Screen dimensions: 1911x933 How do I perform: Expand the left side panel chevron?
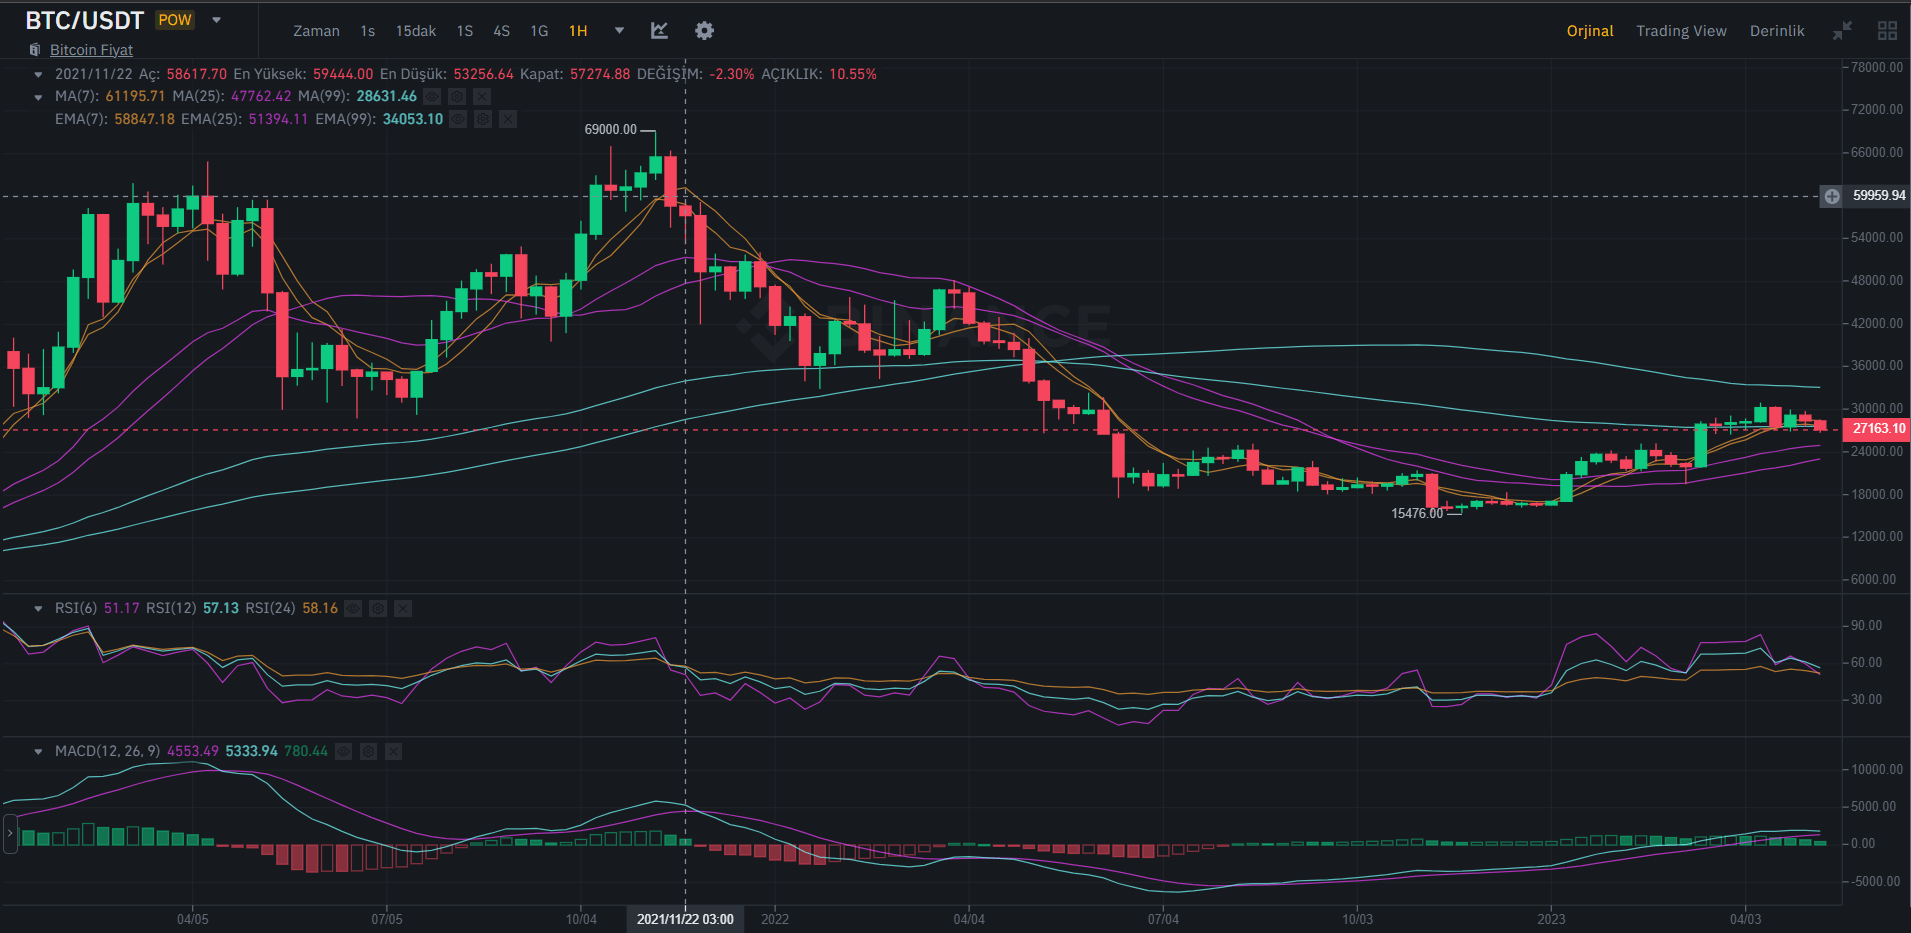(x=10, y=833)
